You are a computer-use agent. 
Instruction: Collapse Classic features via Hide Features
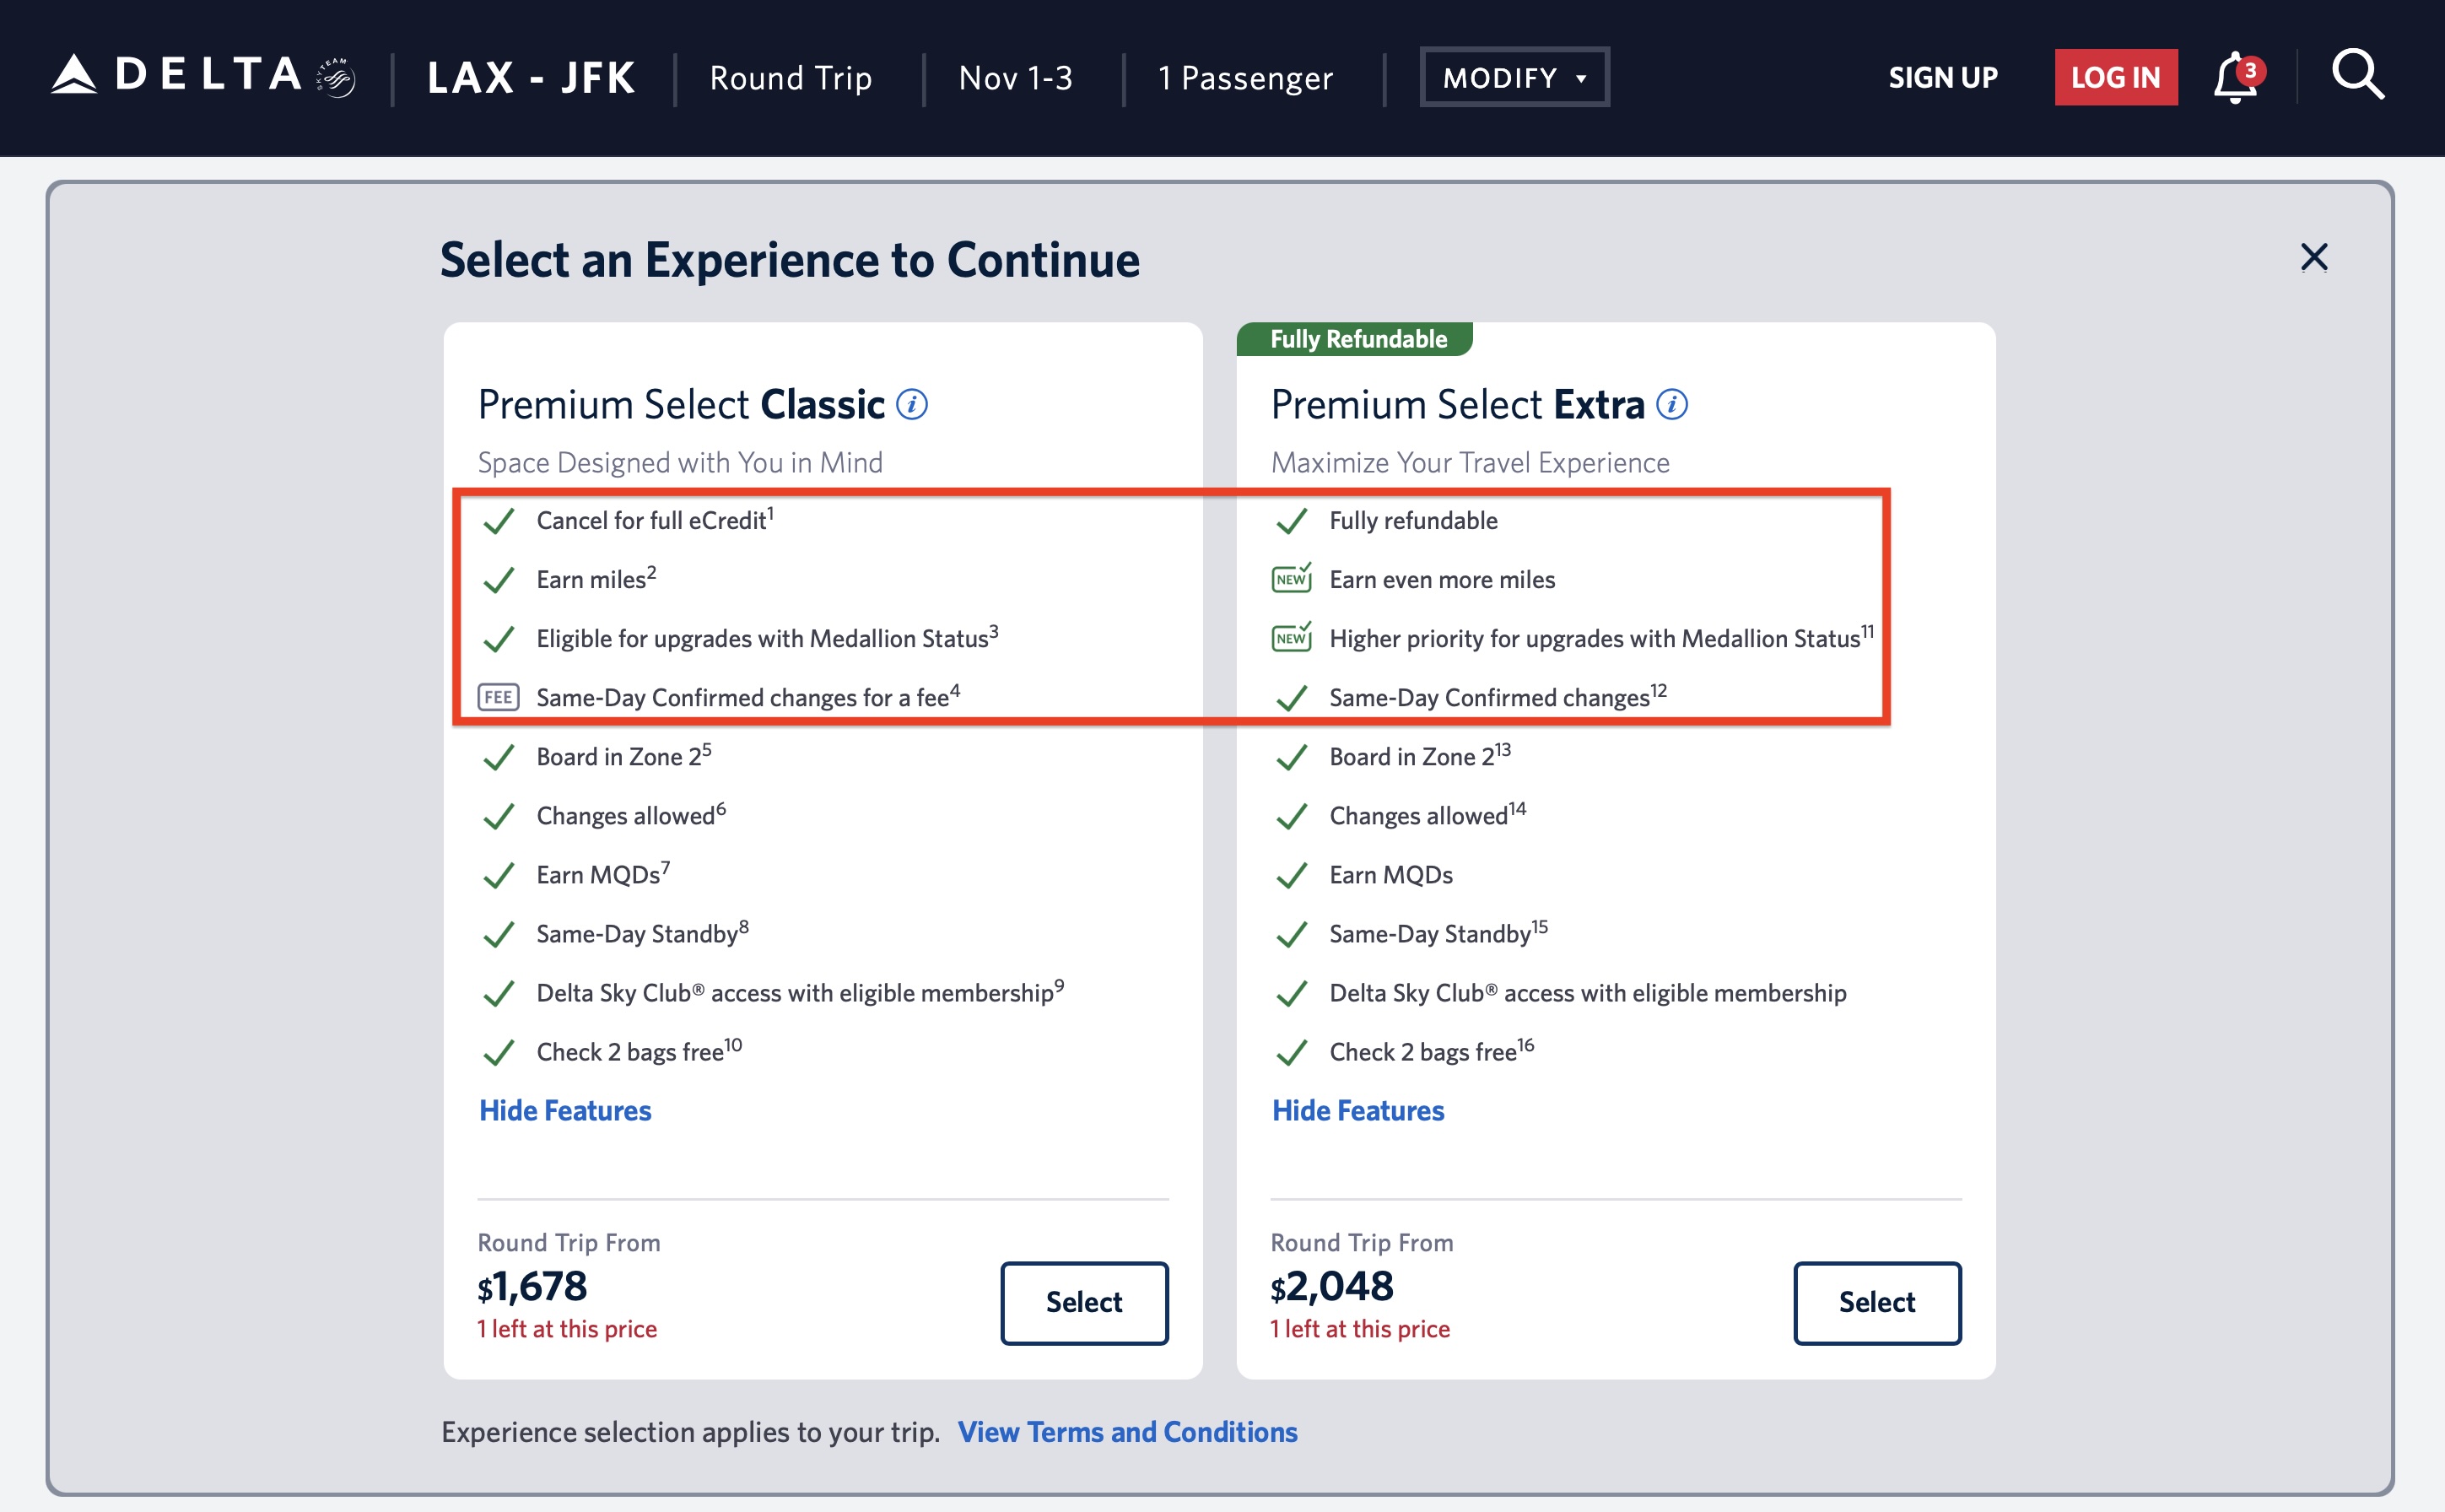click(565, 1111)
